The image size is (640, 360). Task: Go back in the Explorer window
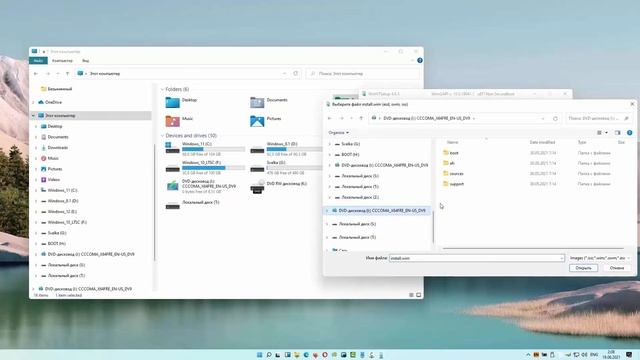[x=36, y=73]
